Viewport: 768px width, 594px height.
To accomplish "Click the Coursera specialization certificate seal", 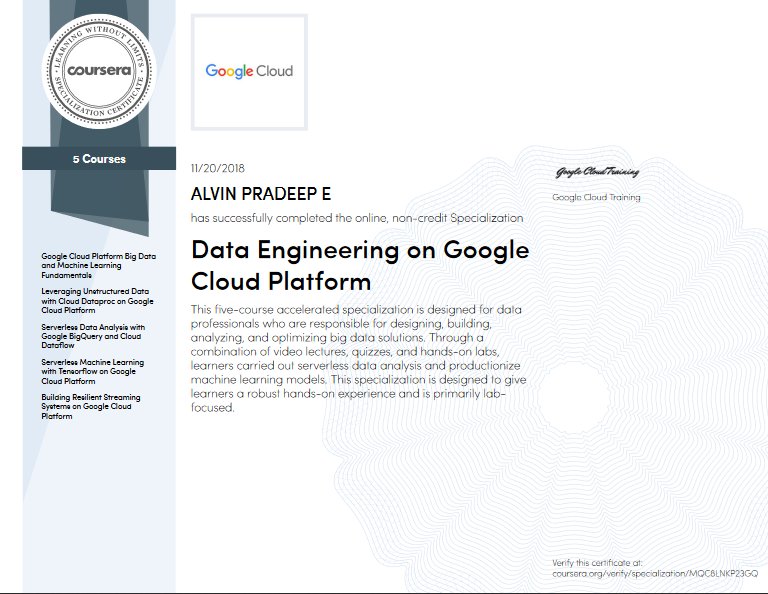I will pyautogui.click(x=99, y=71).
